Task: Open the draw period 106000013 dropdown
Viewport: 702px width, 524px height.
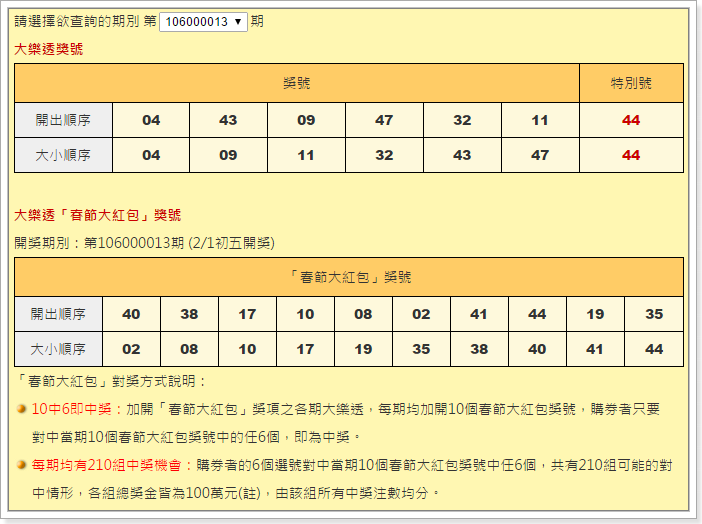Action: click(203, 21)
